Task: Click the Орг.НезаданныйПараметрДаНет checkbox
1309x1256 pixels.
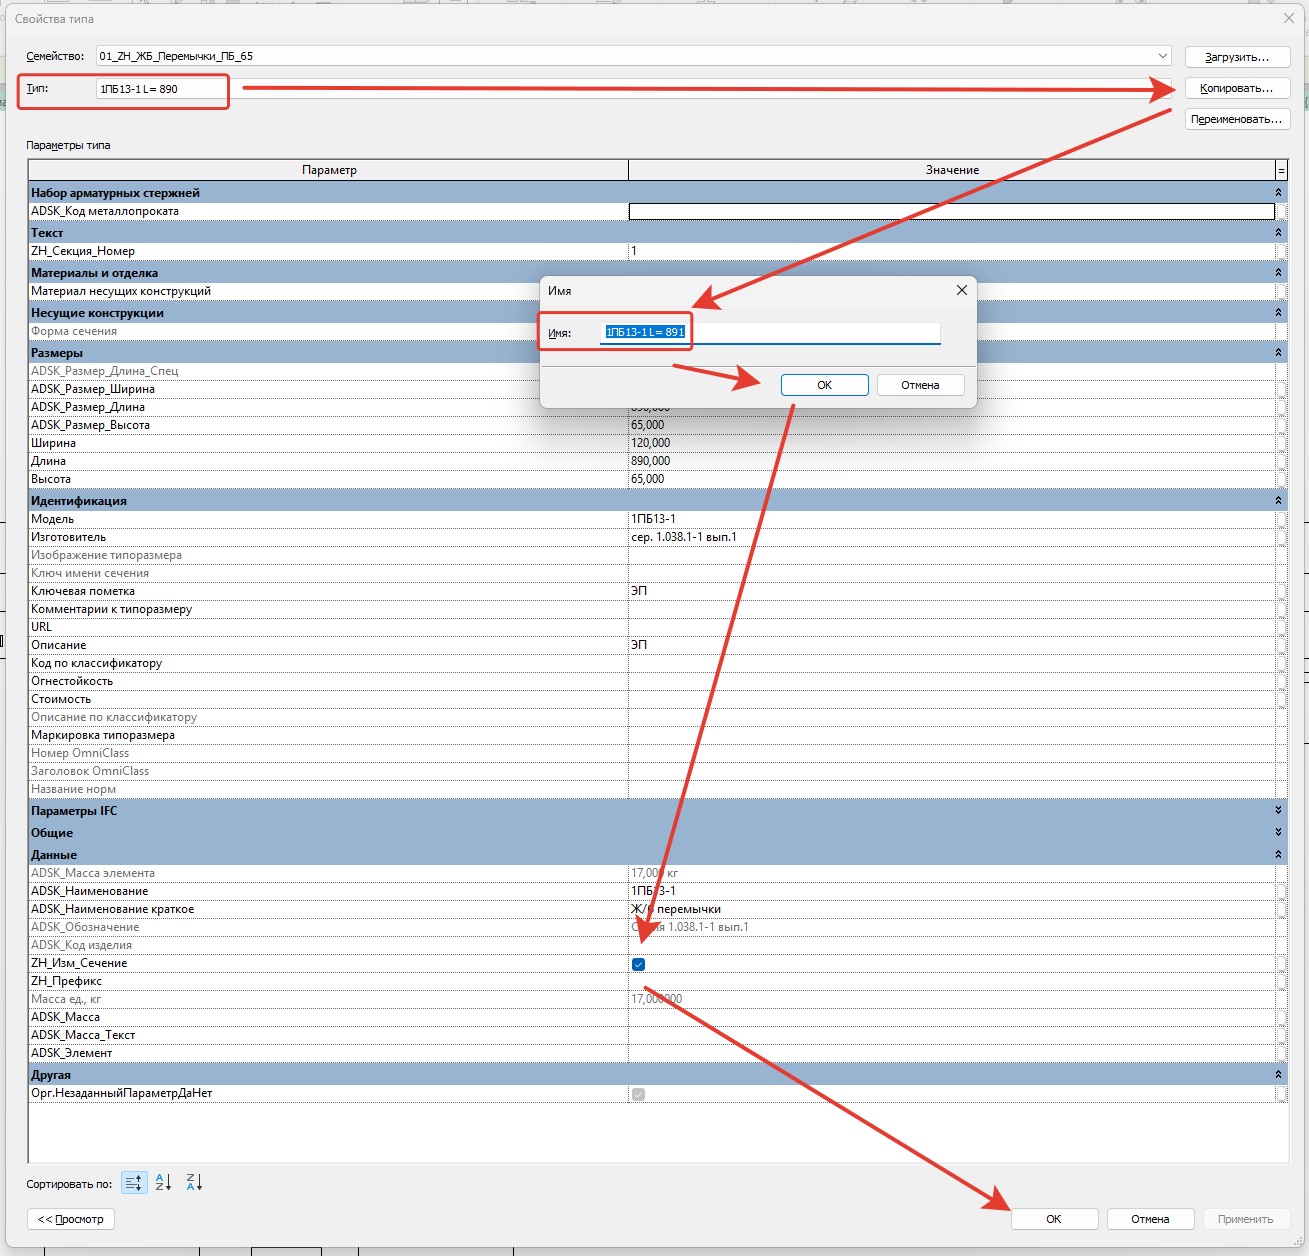Action: click(639, 1094)
